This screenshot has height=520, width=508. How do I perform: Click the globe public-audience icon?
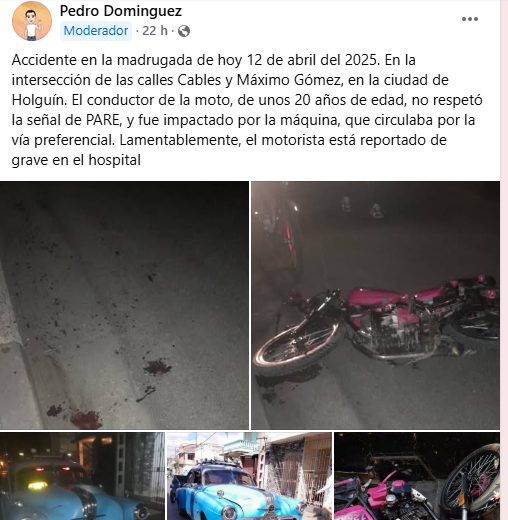point(184,31)
